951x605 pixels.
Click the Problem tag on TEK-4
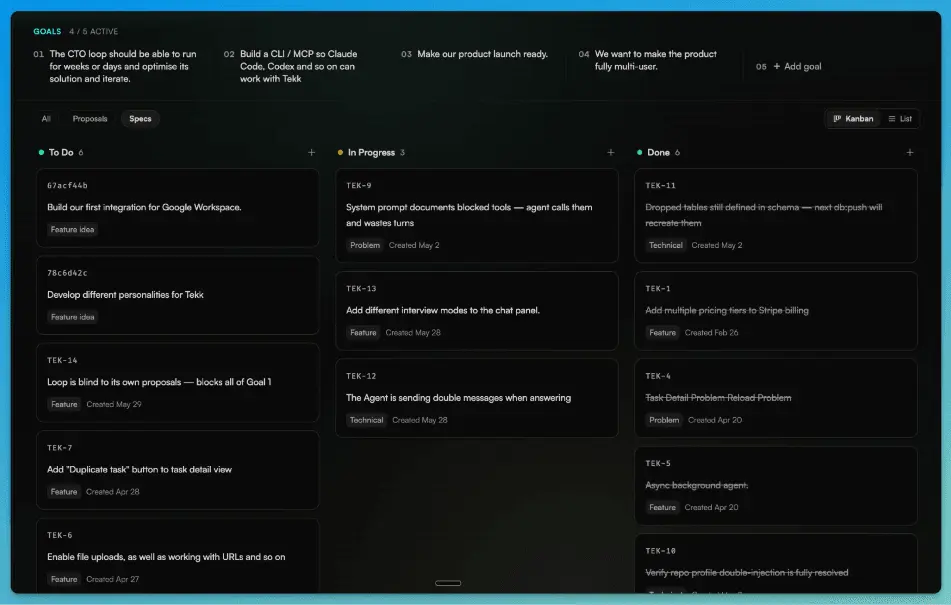click(664, 420)
